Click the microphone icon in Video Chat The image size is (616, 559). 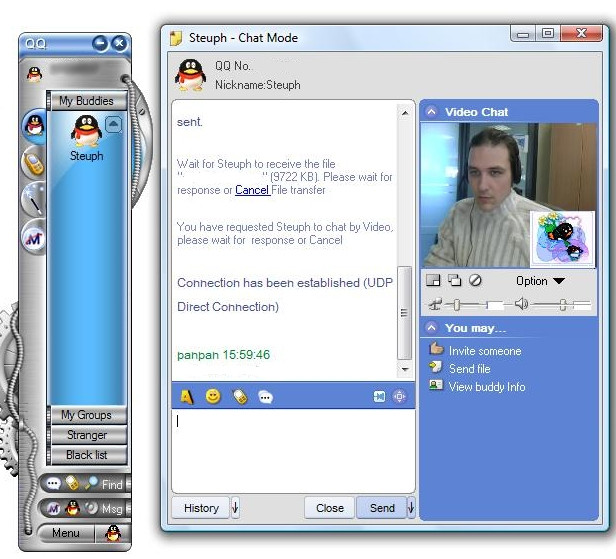[x=434, y=304]
